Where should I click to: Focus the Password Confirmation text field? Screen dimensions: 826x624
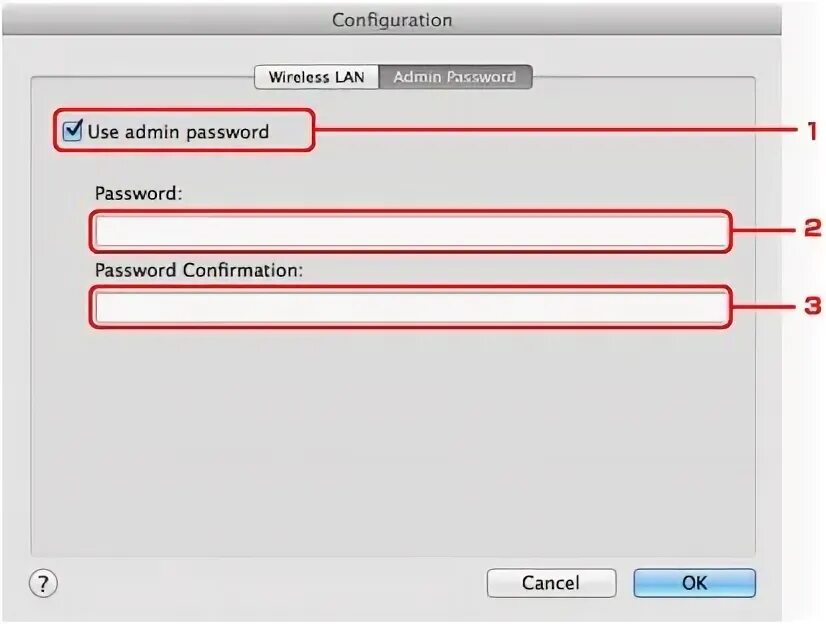[x=411, y=308]
